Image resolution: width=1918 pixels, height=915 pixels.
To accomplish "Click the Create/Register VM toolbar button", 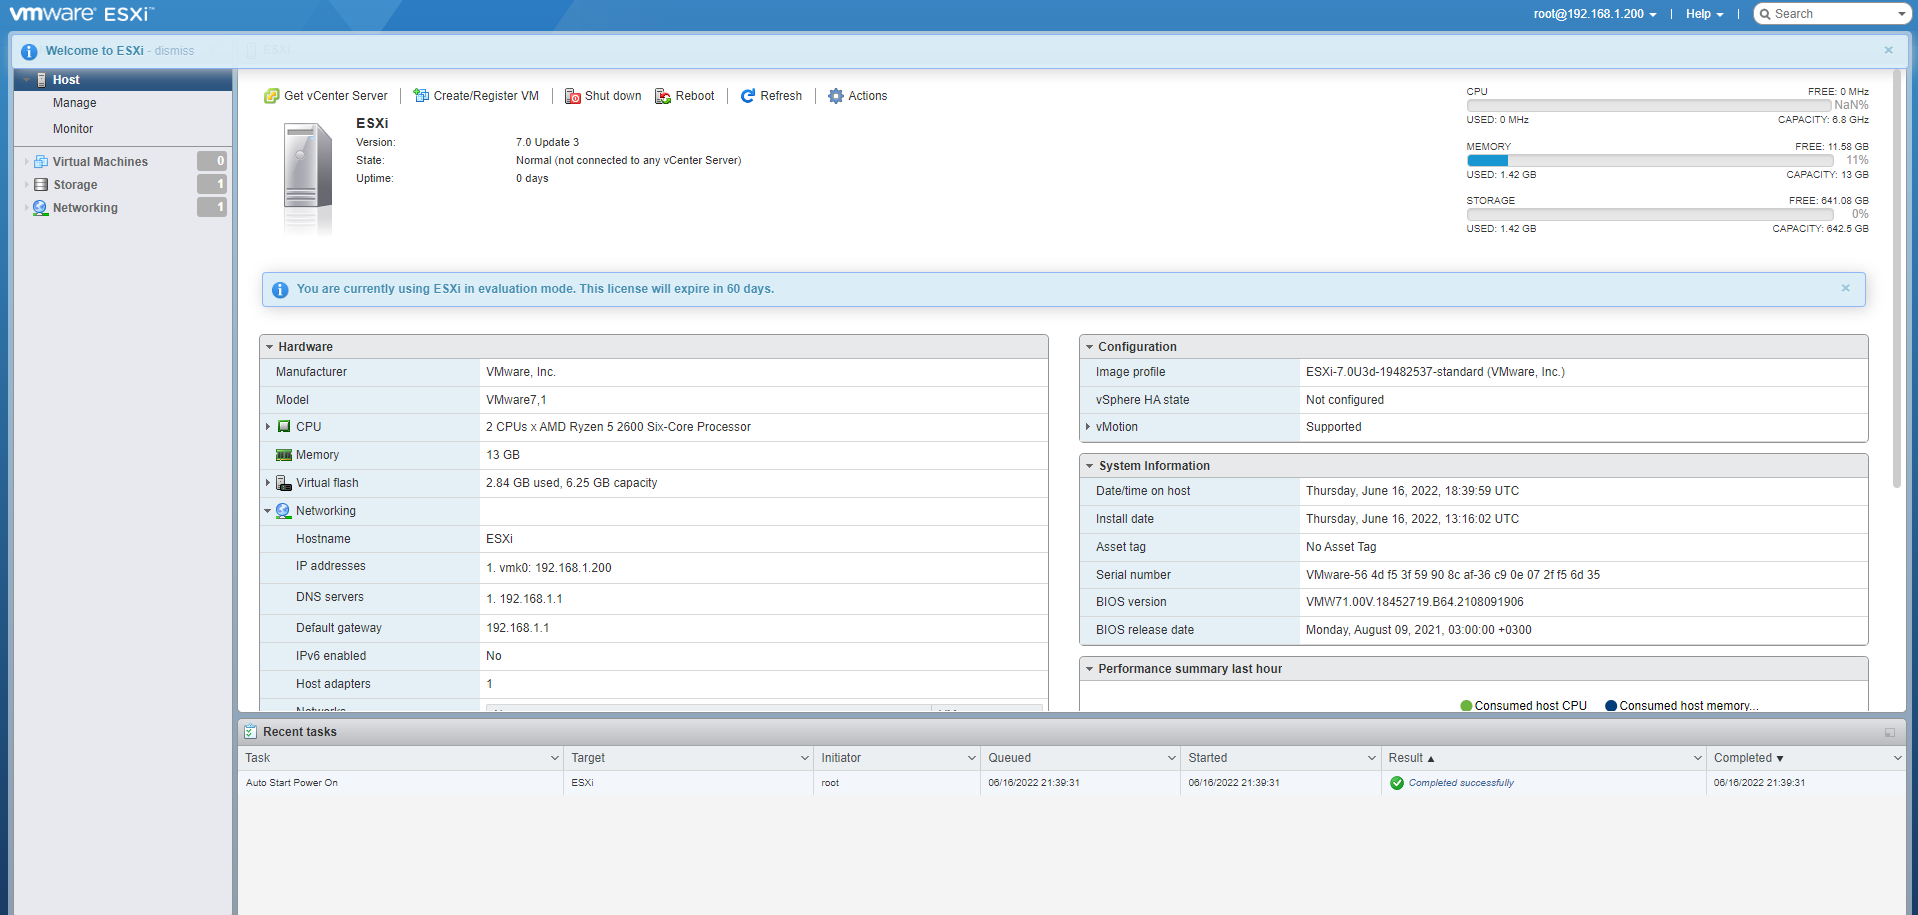I will [476, 96].
